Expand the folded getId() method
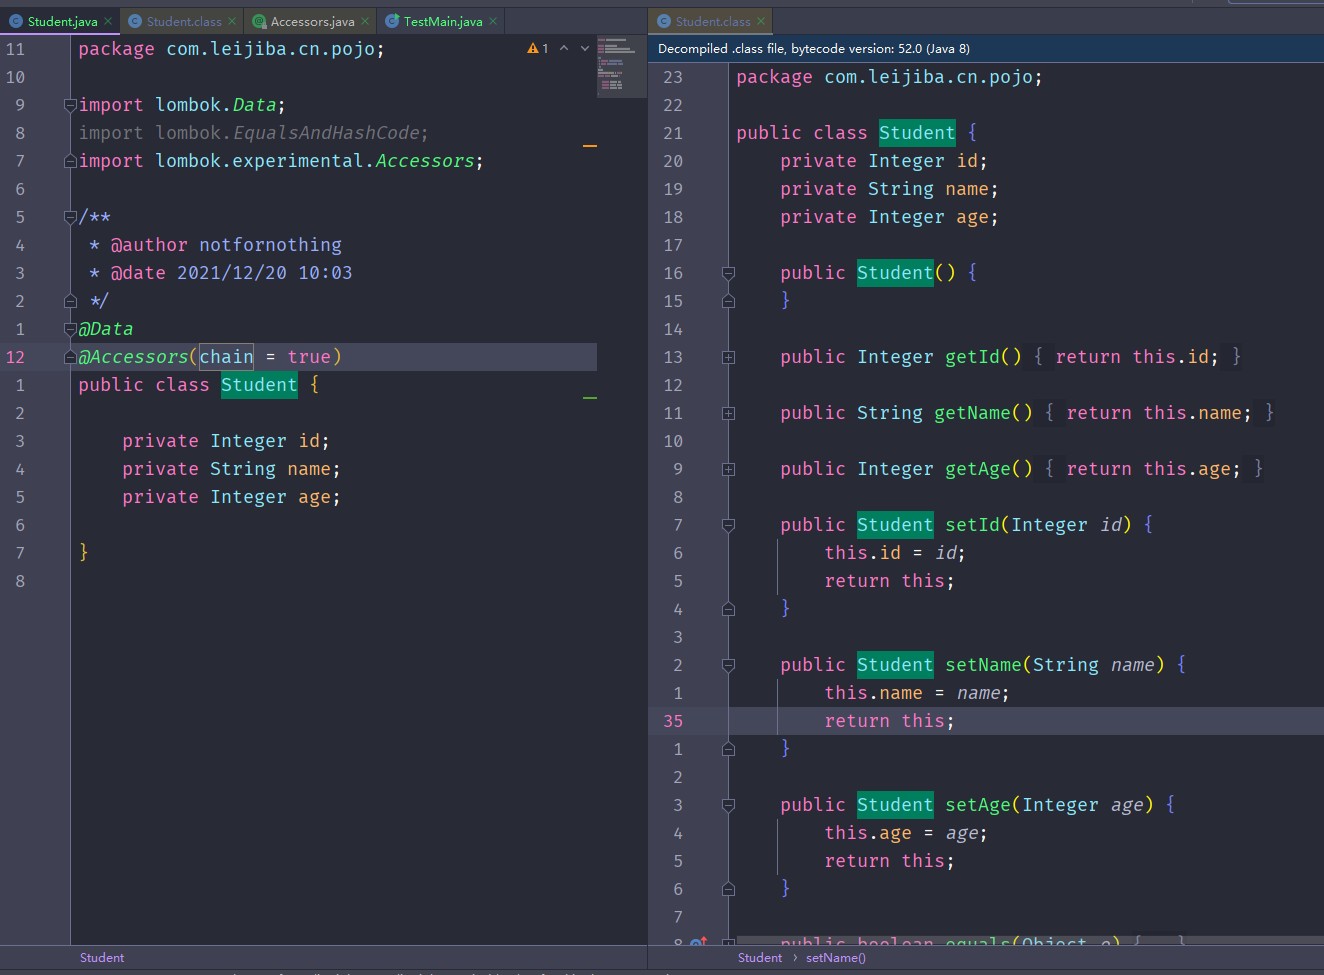The width and height of the screenshot is (1324, 975). pyautogui.click(x=728, y=357)
